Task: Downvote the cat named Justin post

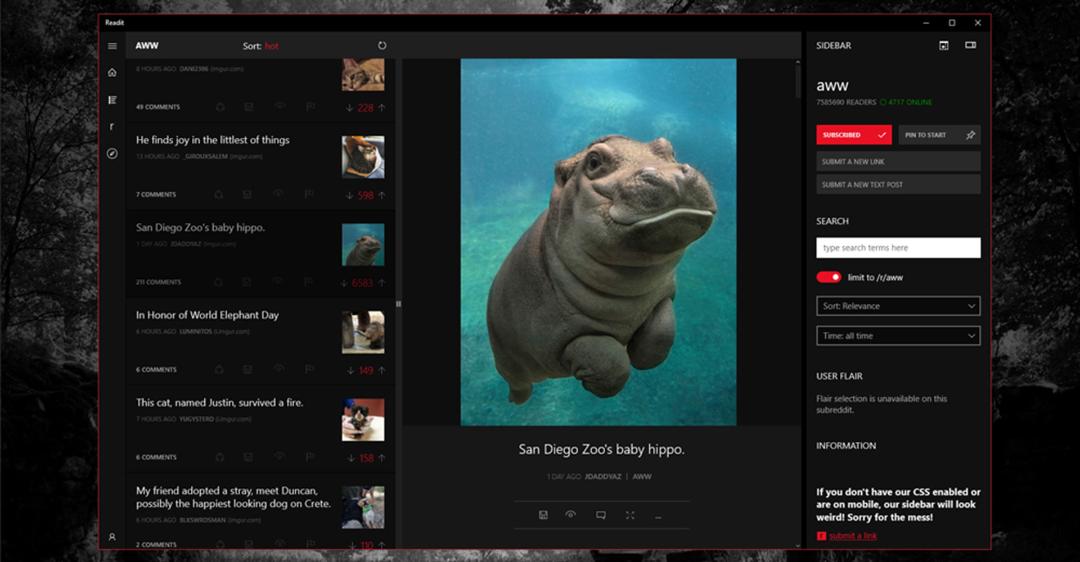Action: pos(351,458)
